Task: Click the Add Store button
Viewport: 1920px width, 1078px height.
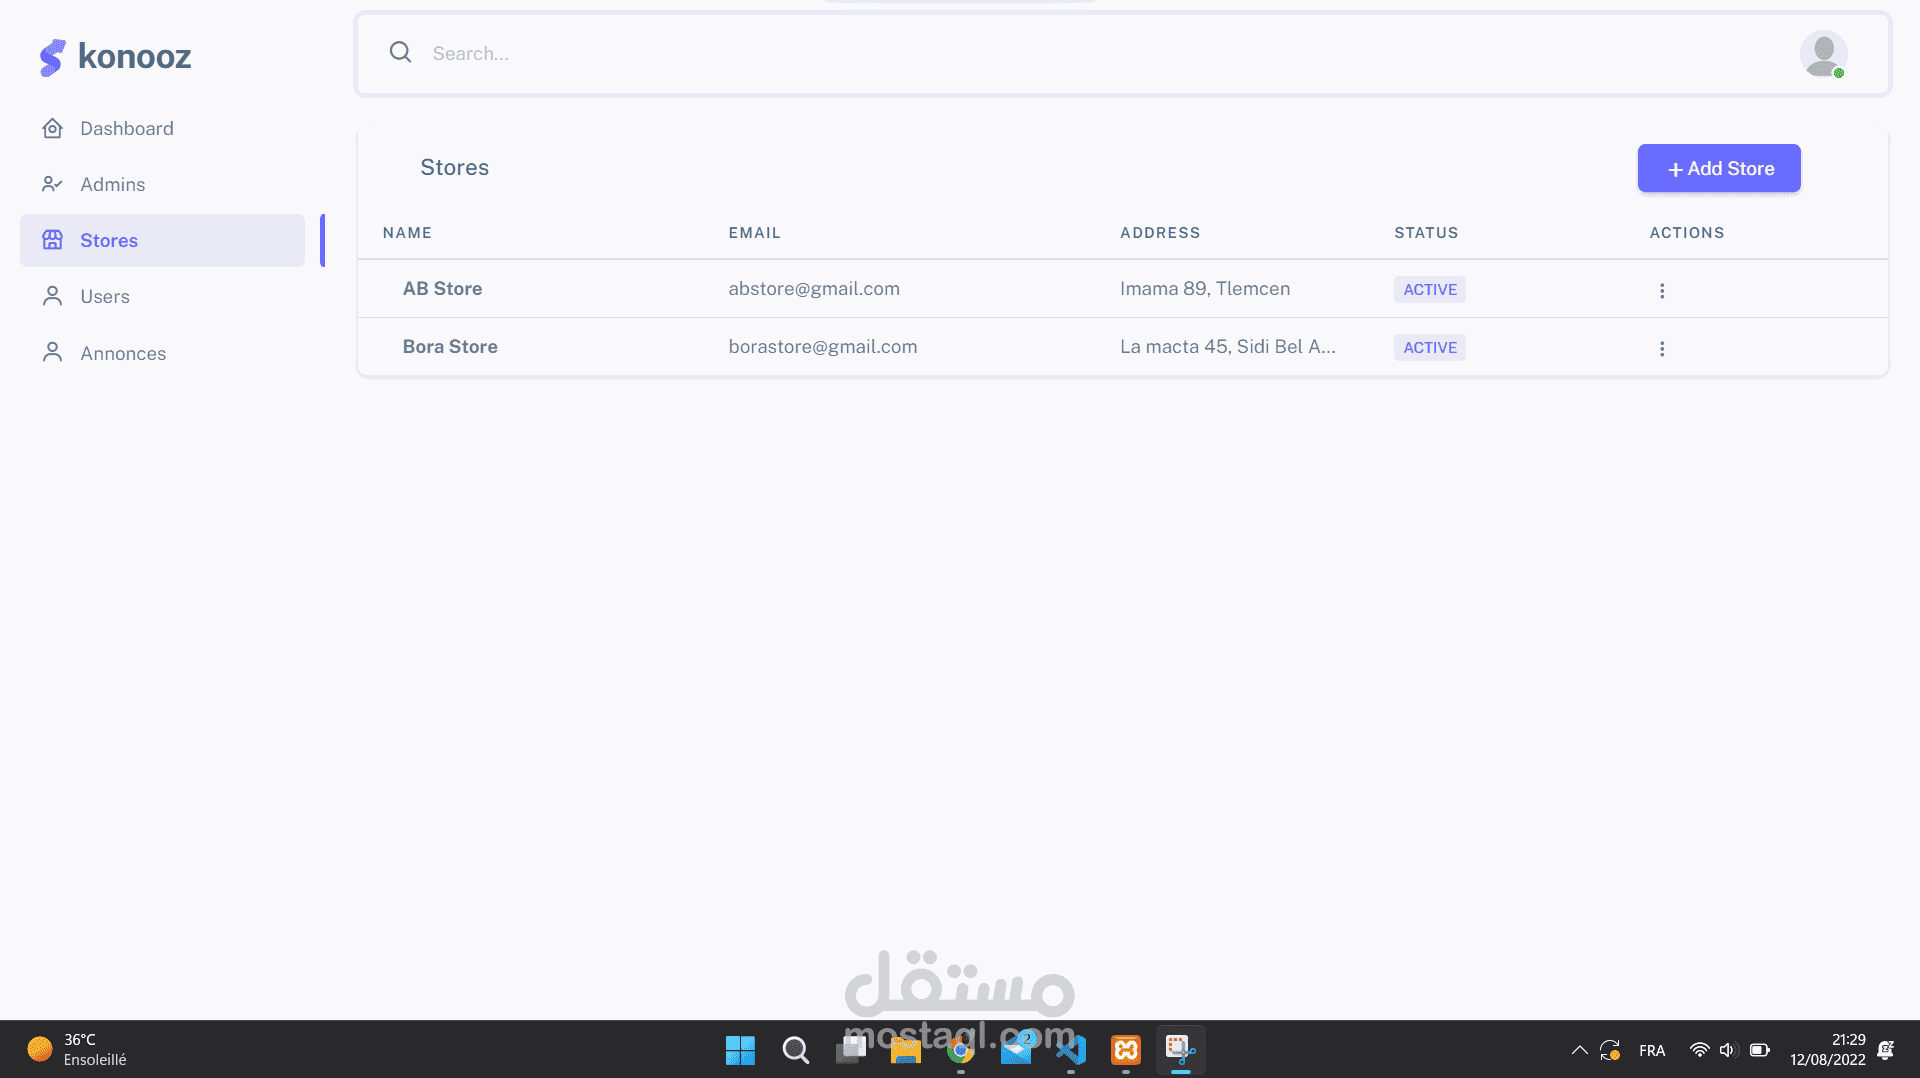Action: pyautogui.click(x=1719, y=168)
